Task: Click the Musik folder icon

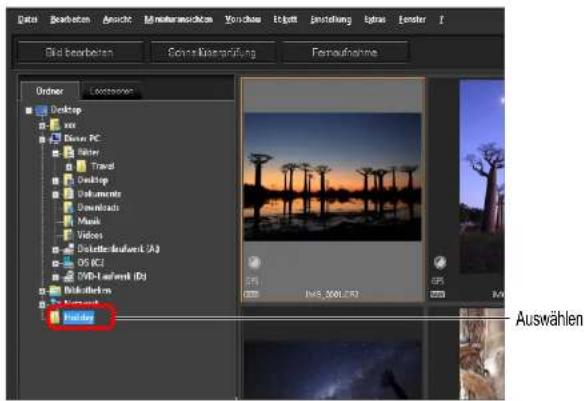Action: click(x=68, y=221)
